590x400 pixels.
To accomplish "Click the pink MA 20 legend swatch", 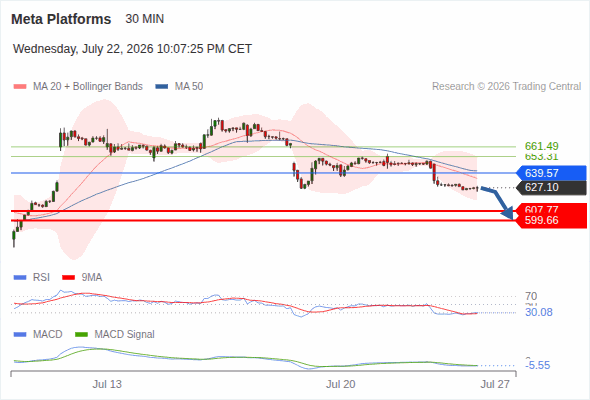I will pos(20,87).
